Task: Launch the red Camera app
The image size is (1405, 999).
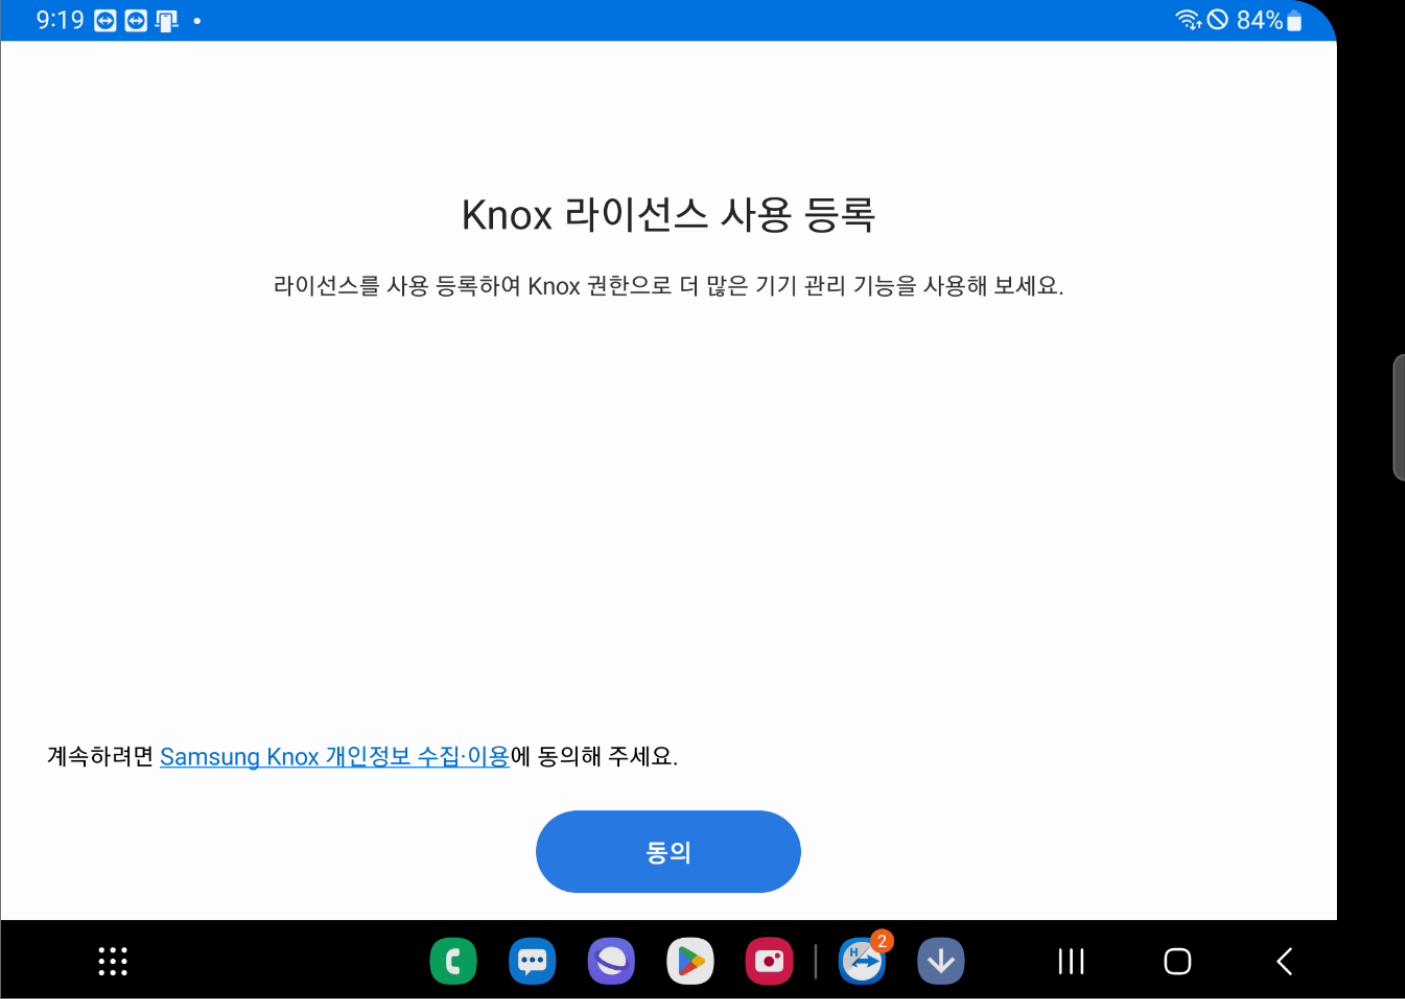Action: pos(769,962)
